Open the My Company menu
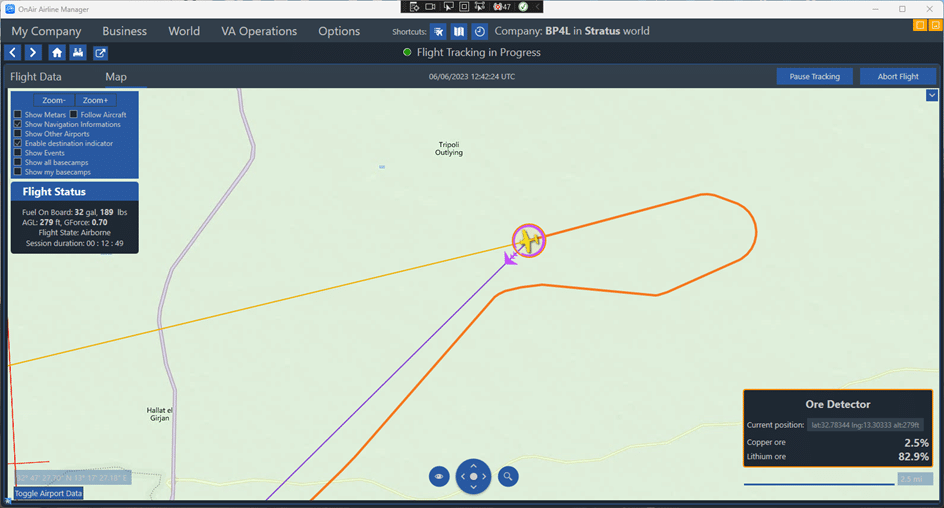The height and width of the screenshot is (508, 944). coord(46,31)
